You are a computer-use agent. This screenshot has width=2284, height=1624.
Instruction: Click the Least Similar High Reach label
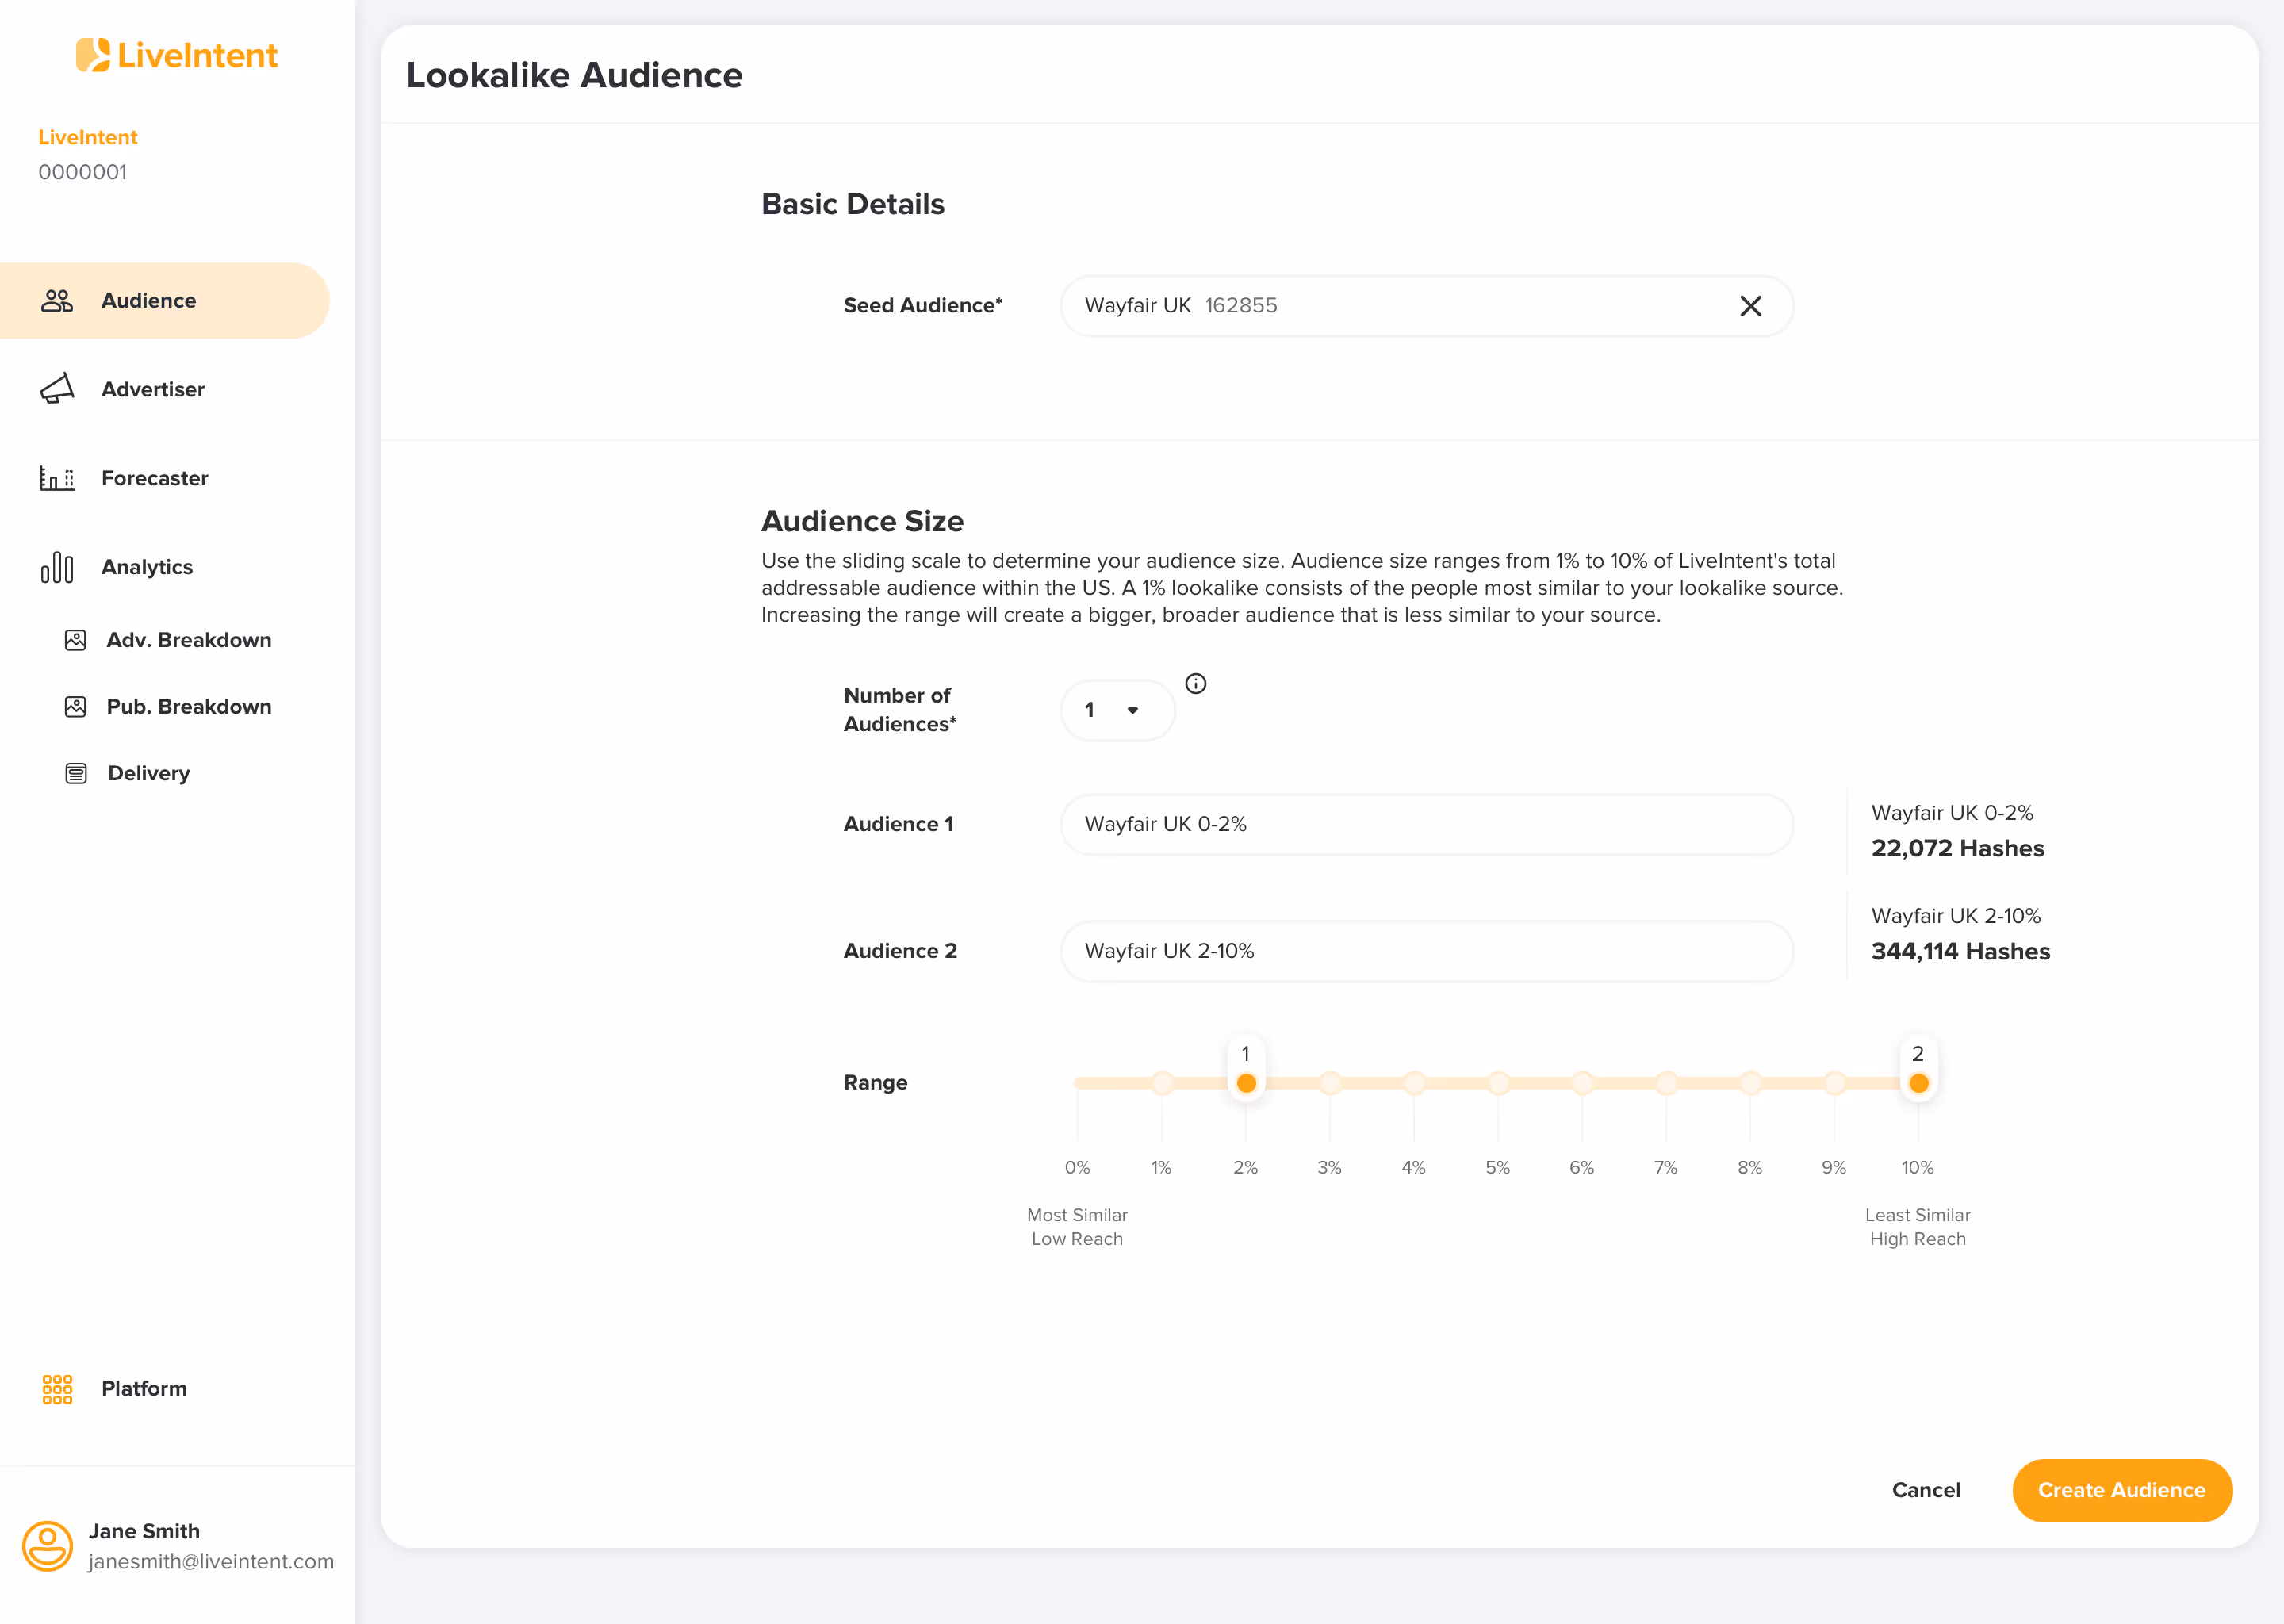1918,1227
